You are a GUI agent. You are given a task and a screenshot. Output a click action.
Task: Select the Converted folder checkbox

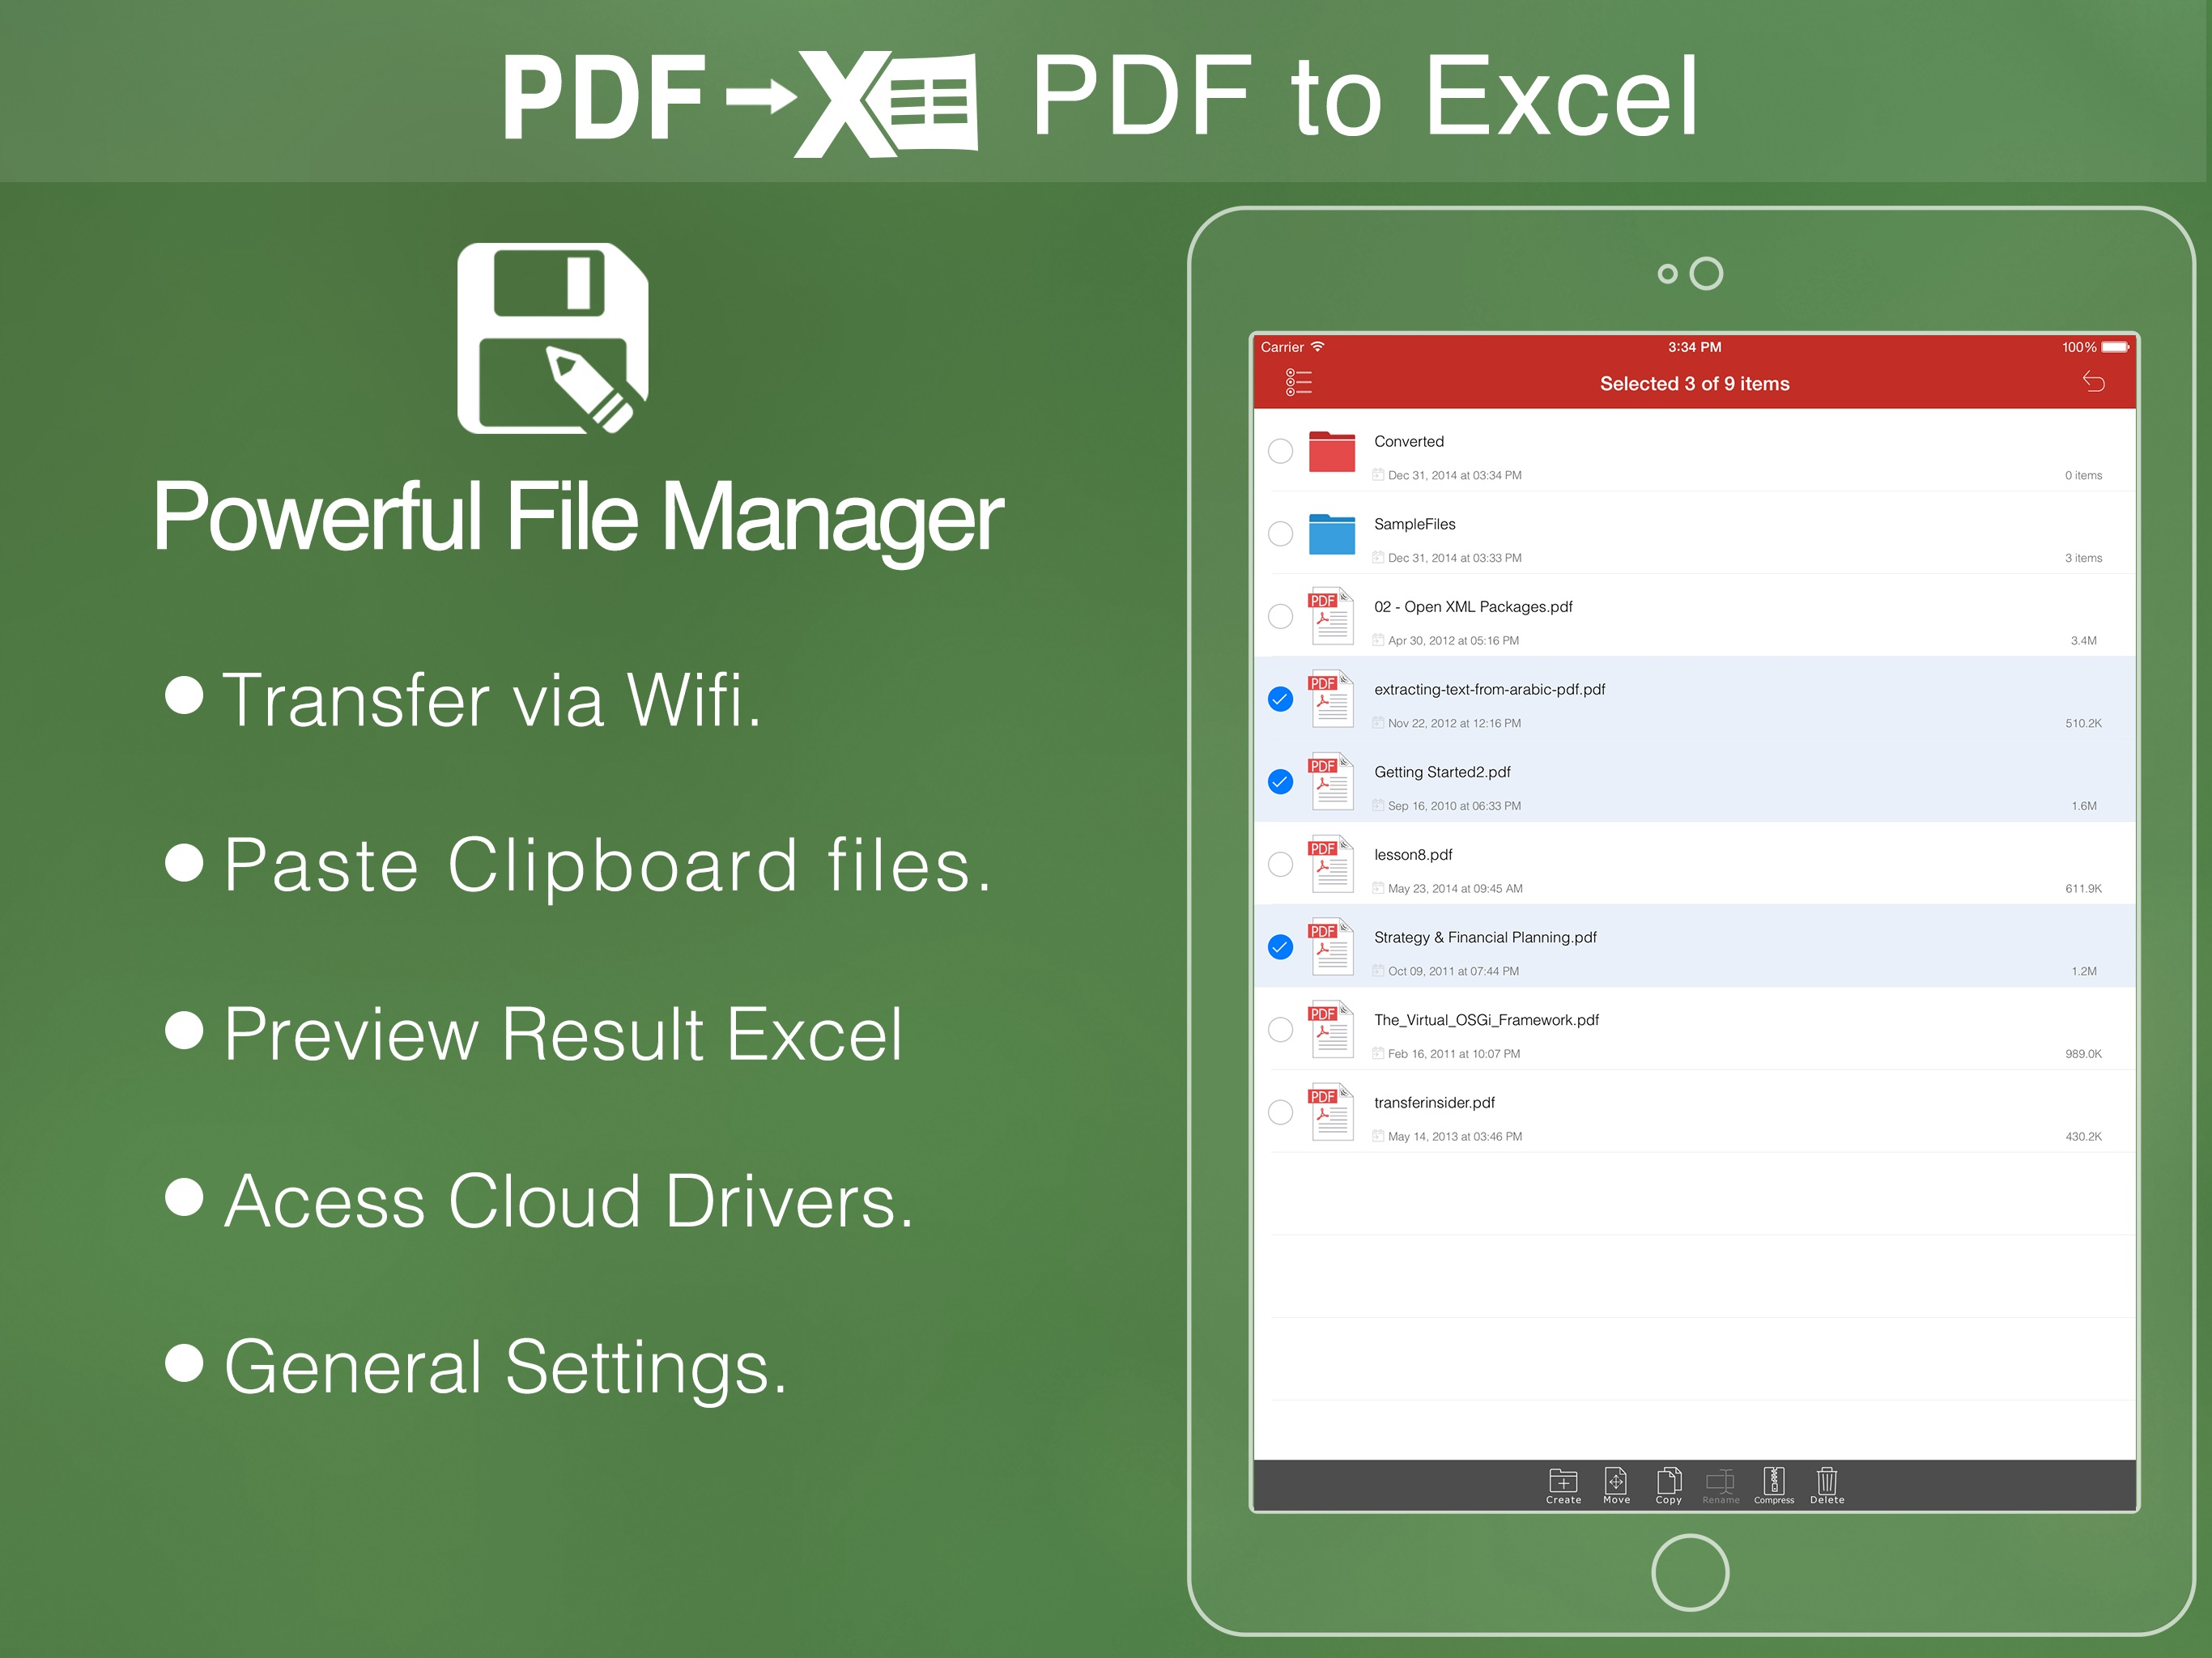[1280, 451]
